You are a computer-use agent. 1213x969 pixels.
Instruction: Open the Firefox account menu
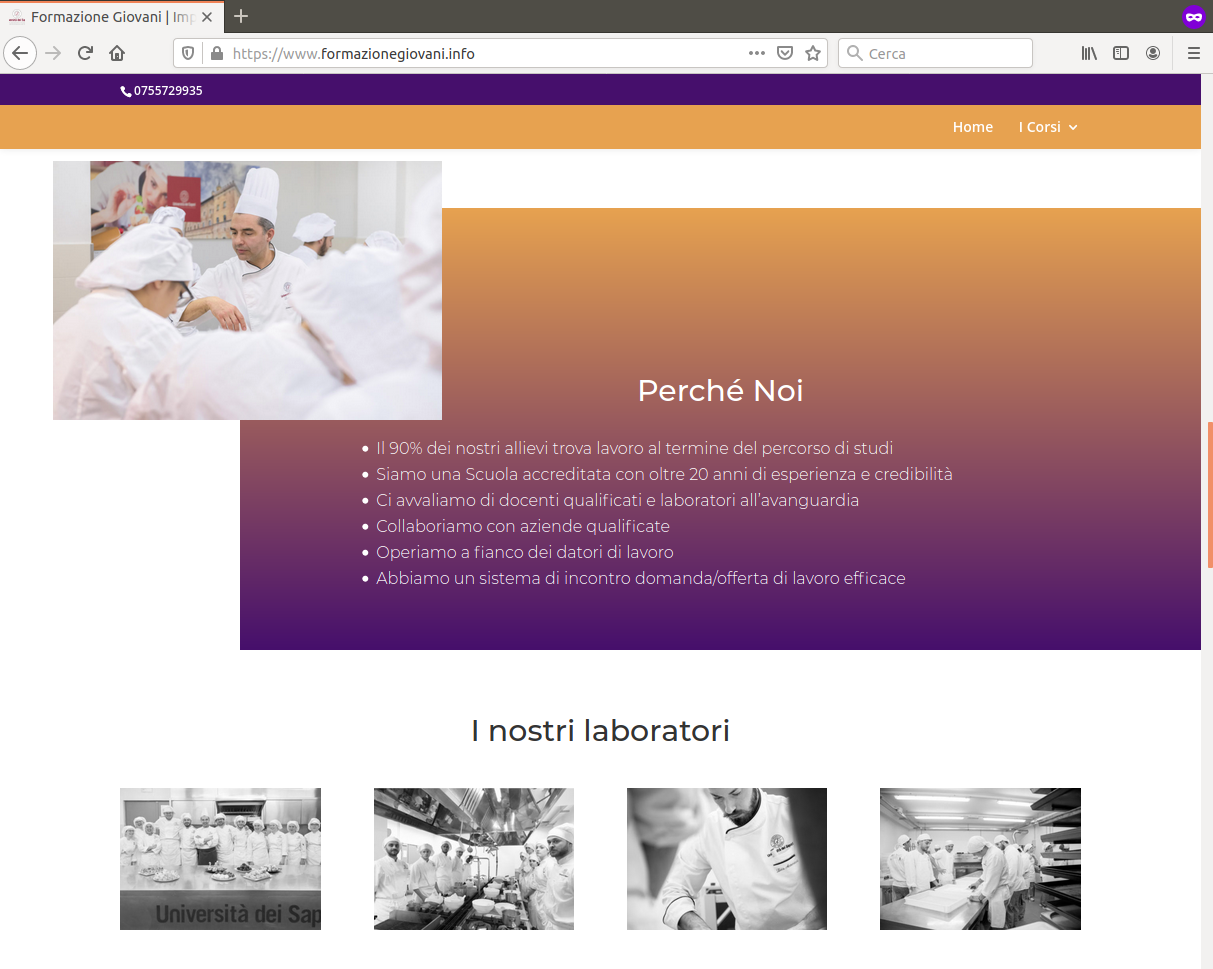tap(1153, 53)
